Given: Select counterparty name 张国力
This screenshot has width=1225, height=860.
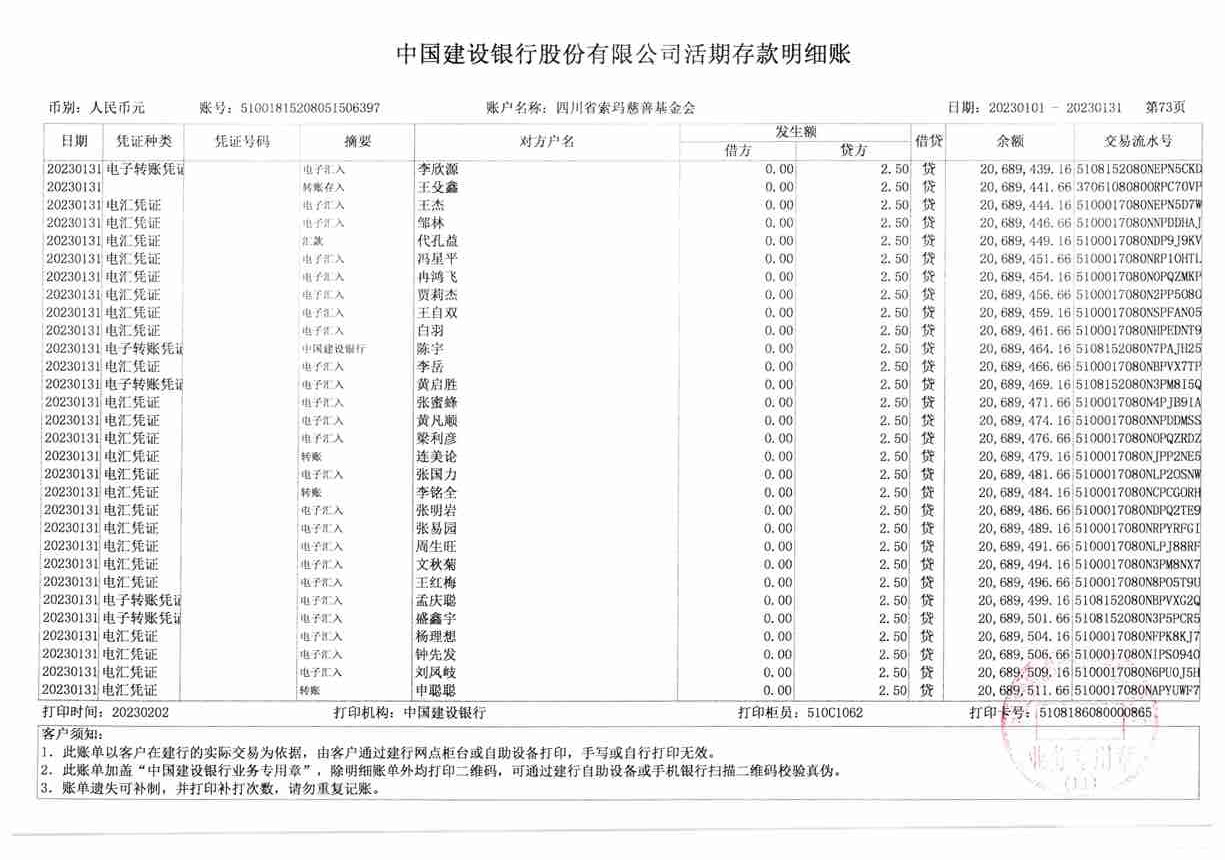Looking at the screenshot, I should (437, 475).
